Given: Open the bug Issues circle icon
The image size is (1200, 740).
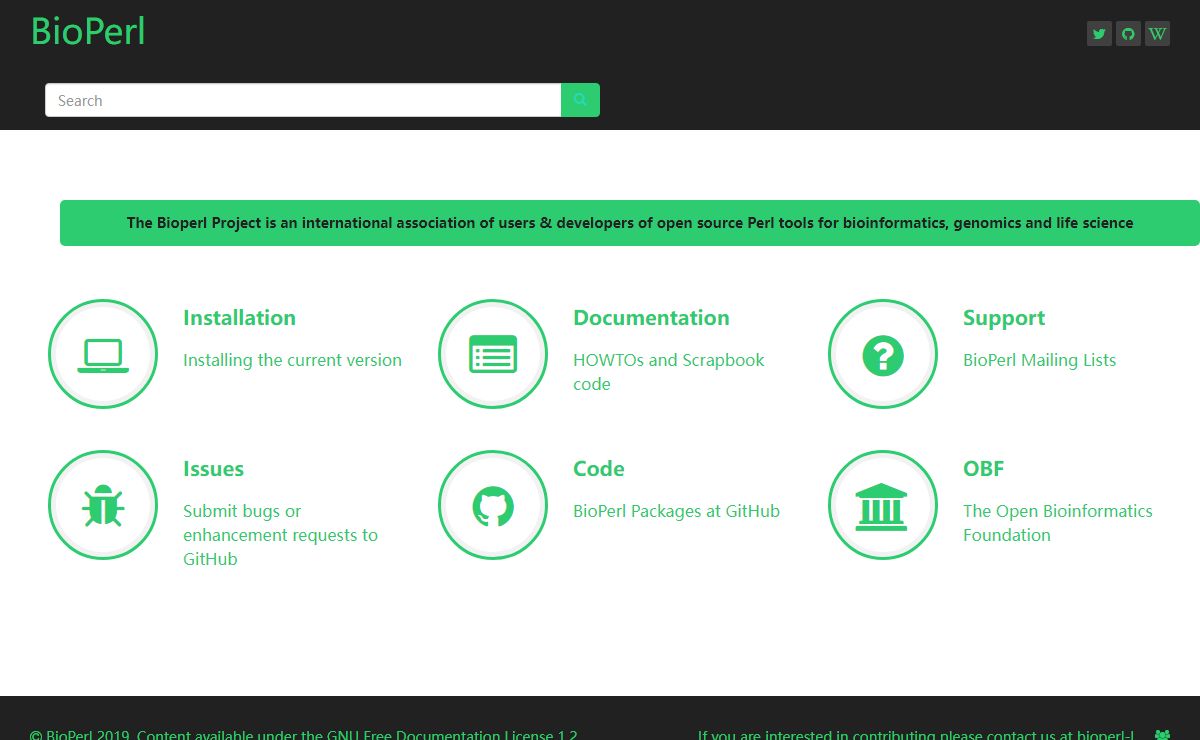Looking at the screenshot, I should coord(103,505).
